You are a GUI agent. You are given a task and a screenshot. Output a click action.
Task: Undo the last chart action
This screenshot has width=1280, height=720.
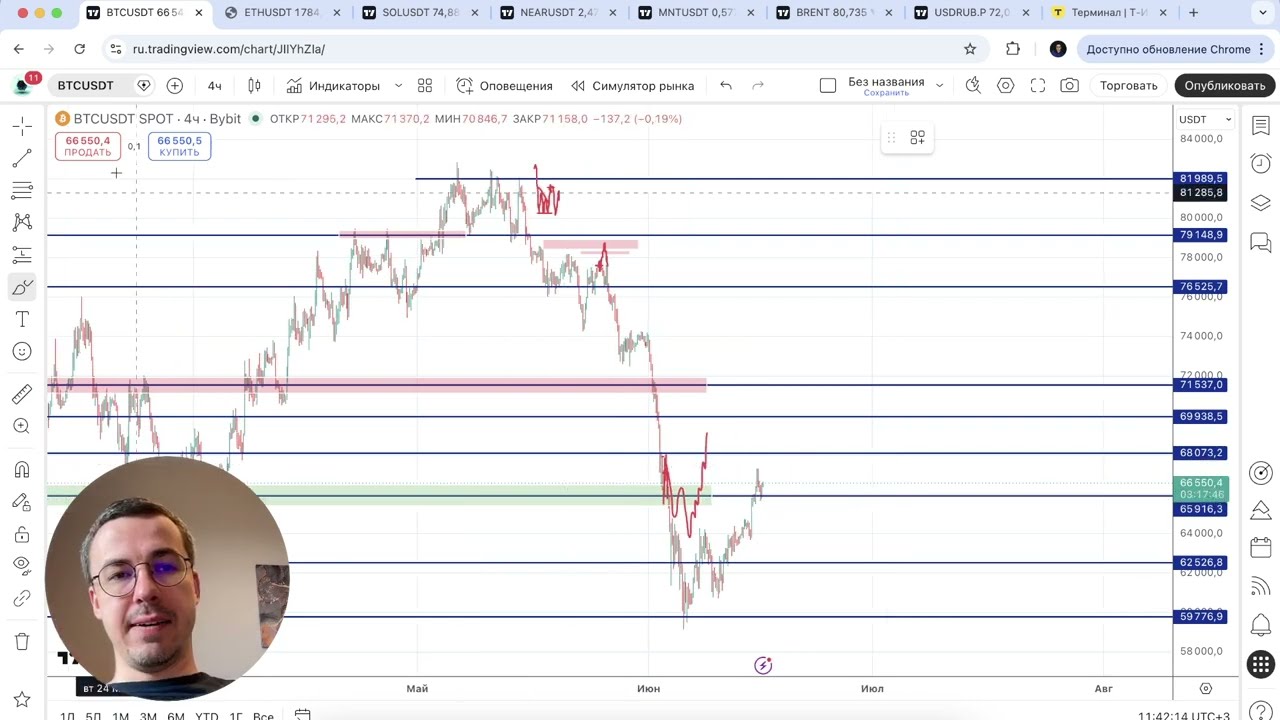point(726,85)
